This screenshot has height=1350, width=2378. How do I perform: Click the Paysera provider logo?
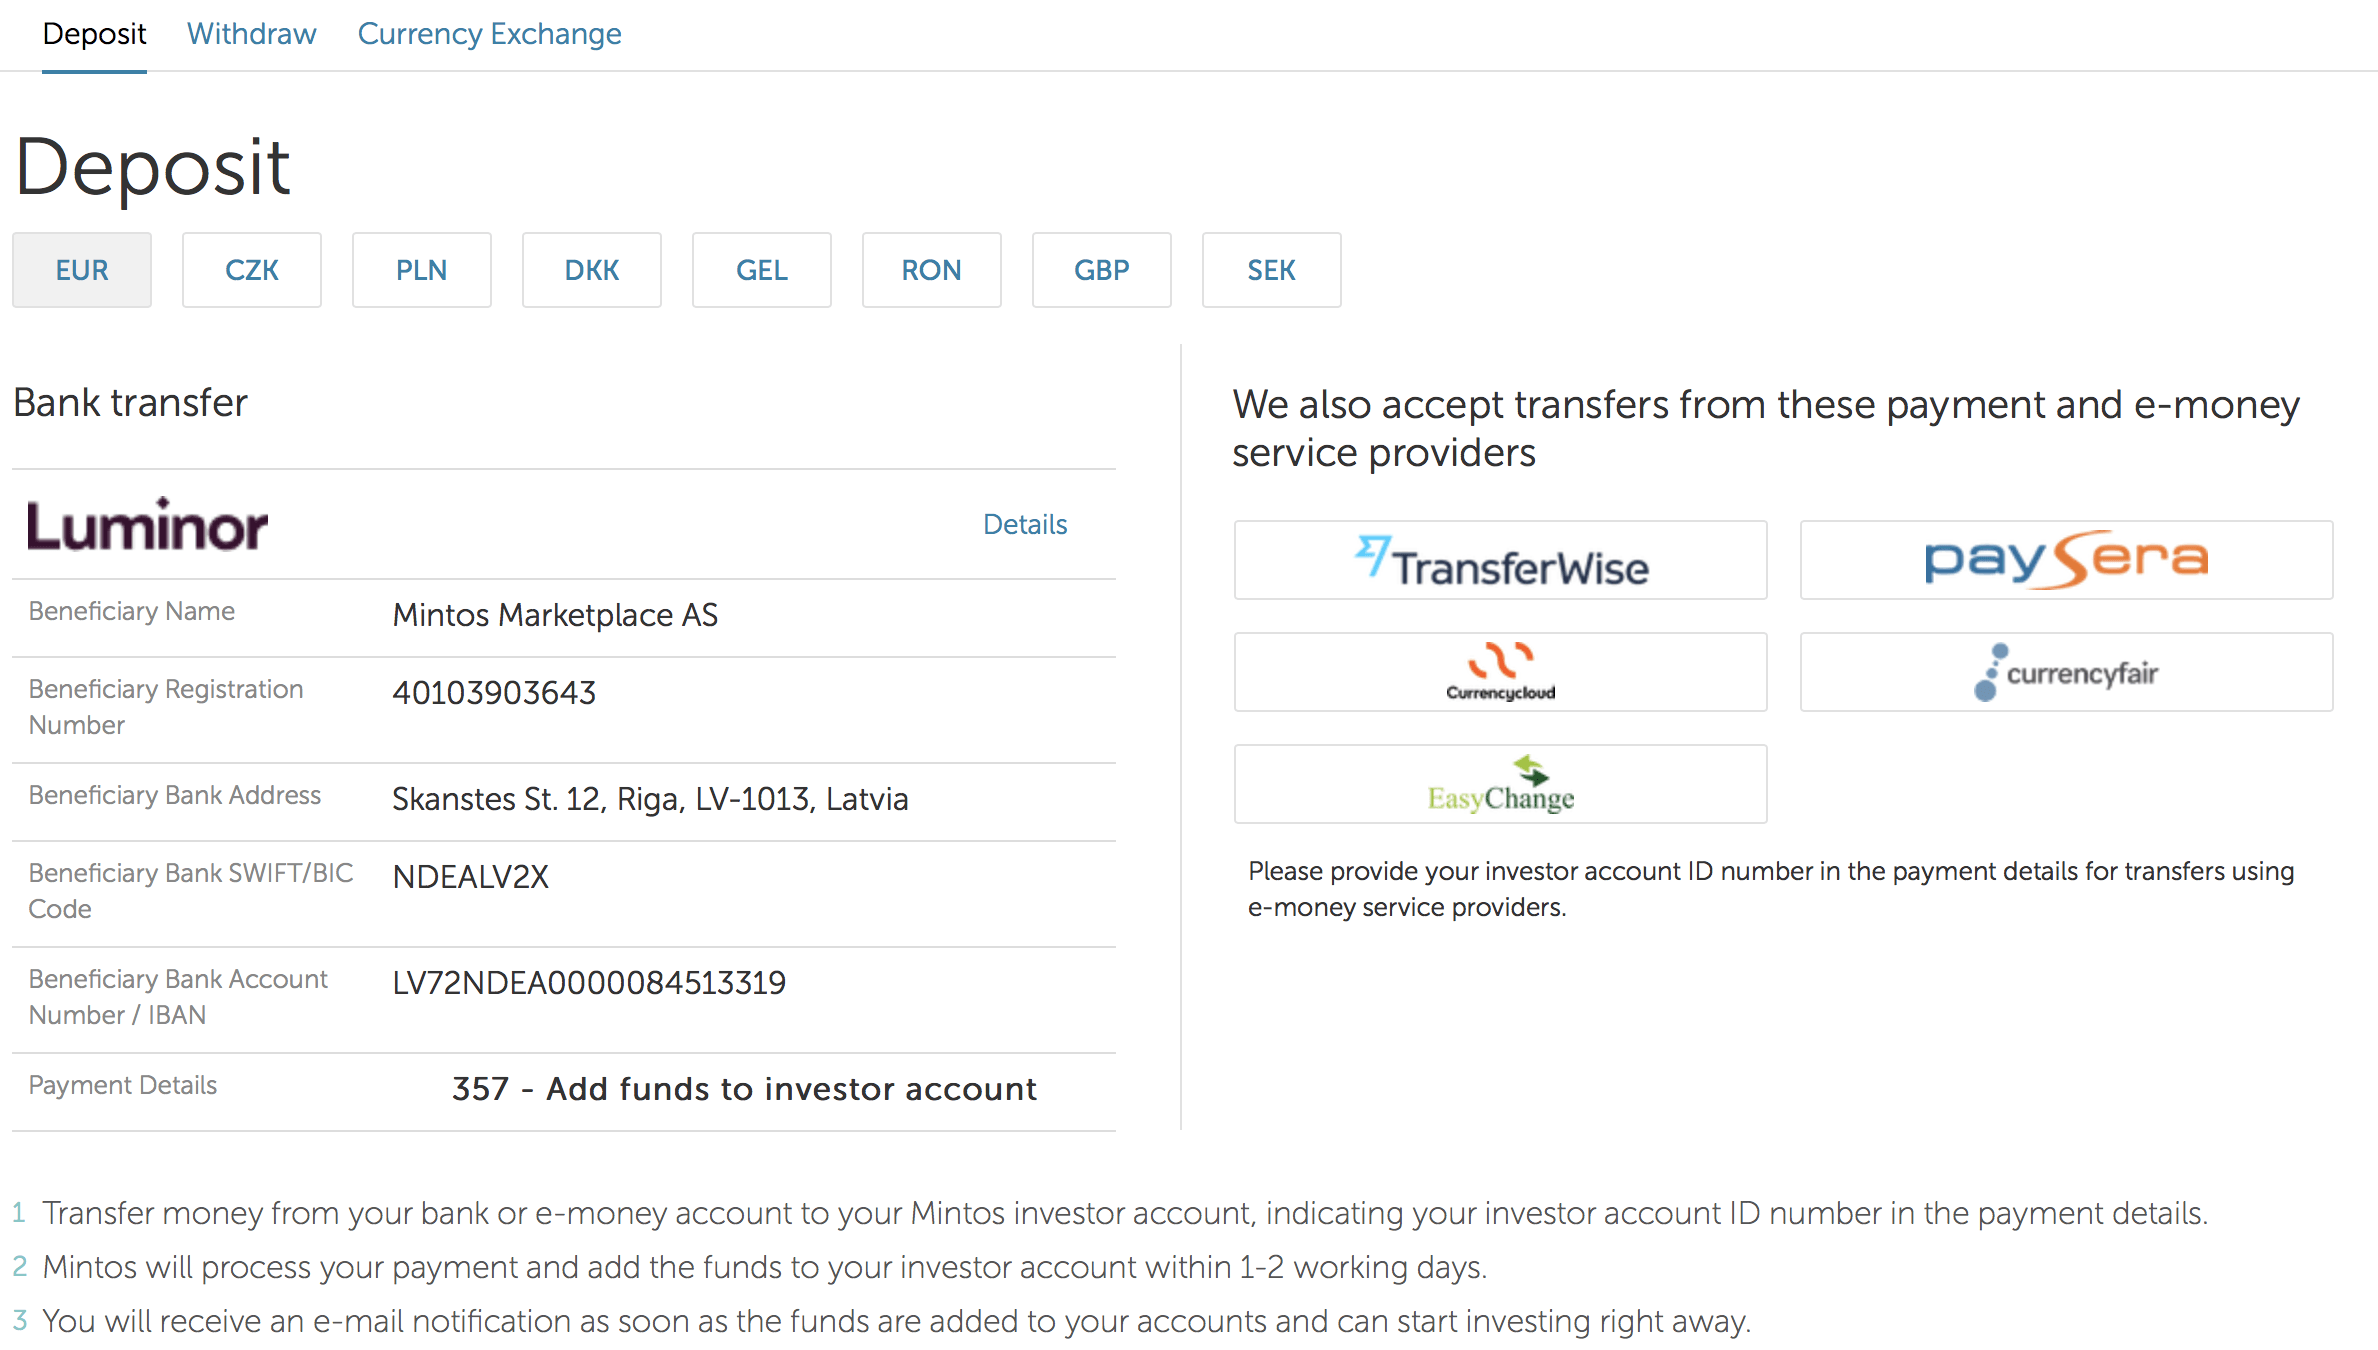click(x=2066, y=560)
